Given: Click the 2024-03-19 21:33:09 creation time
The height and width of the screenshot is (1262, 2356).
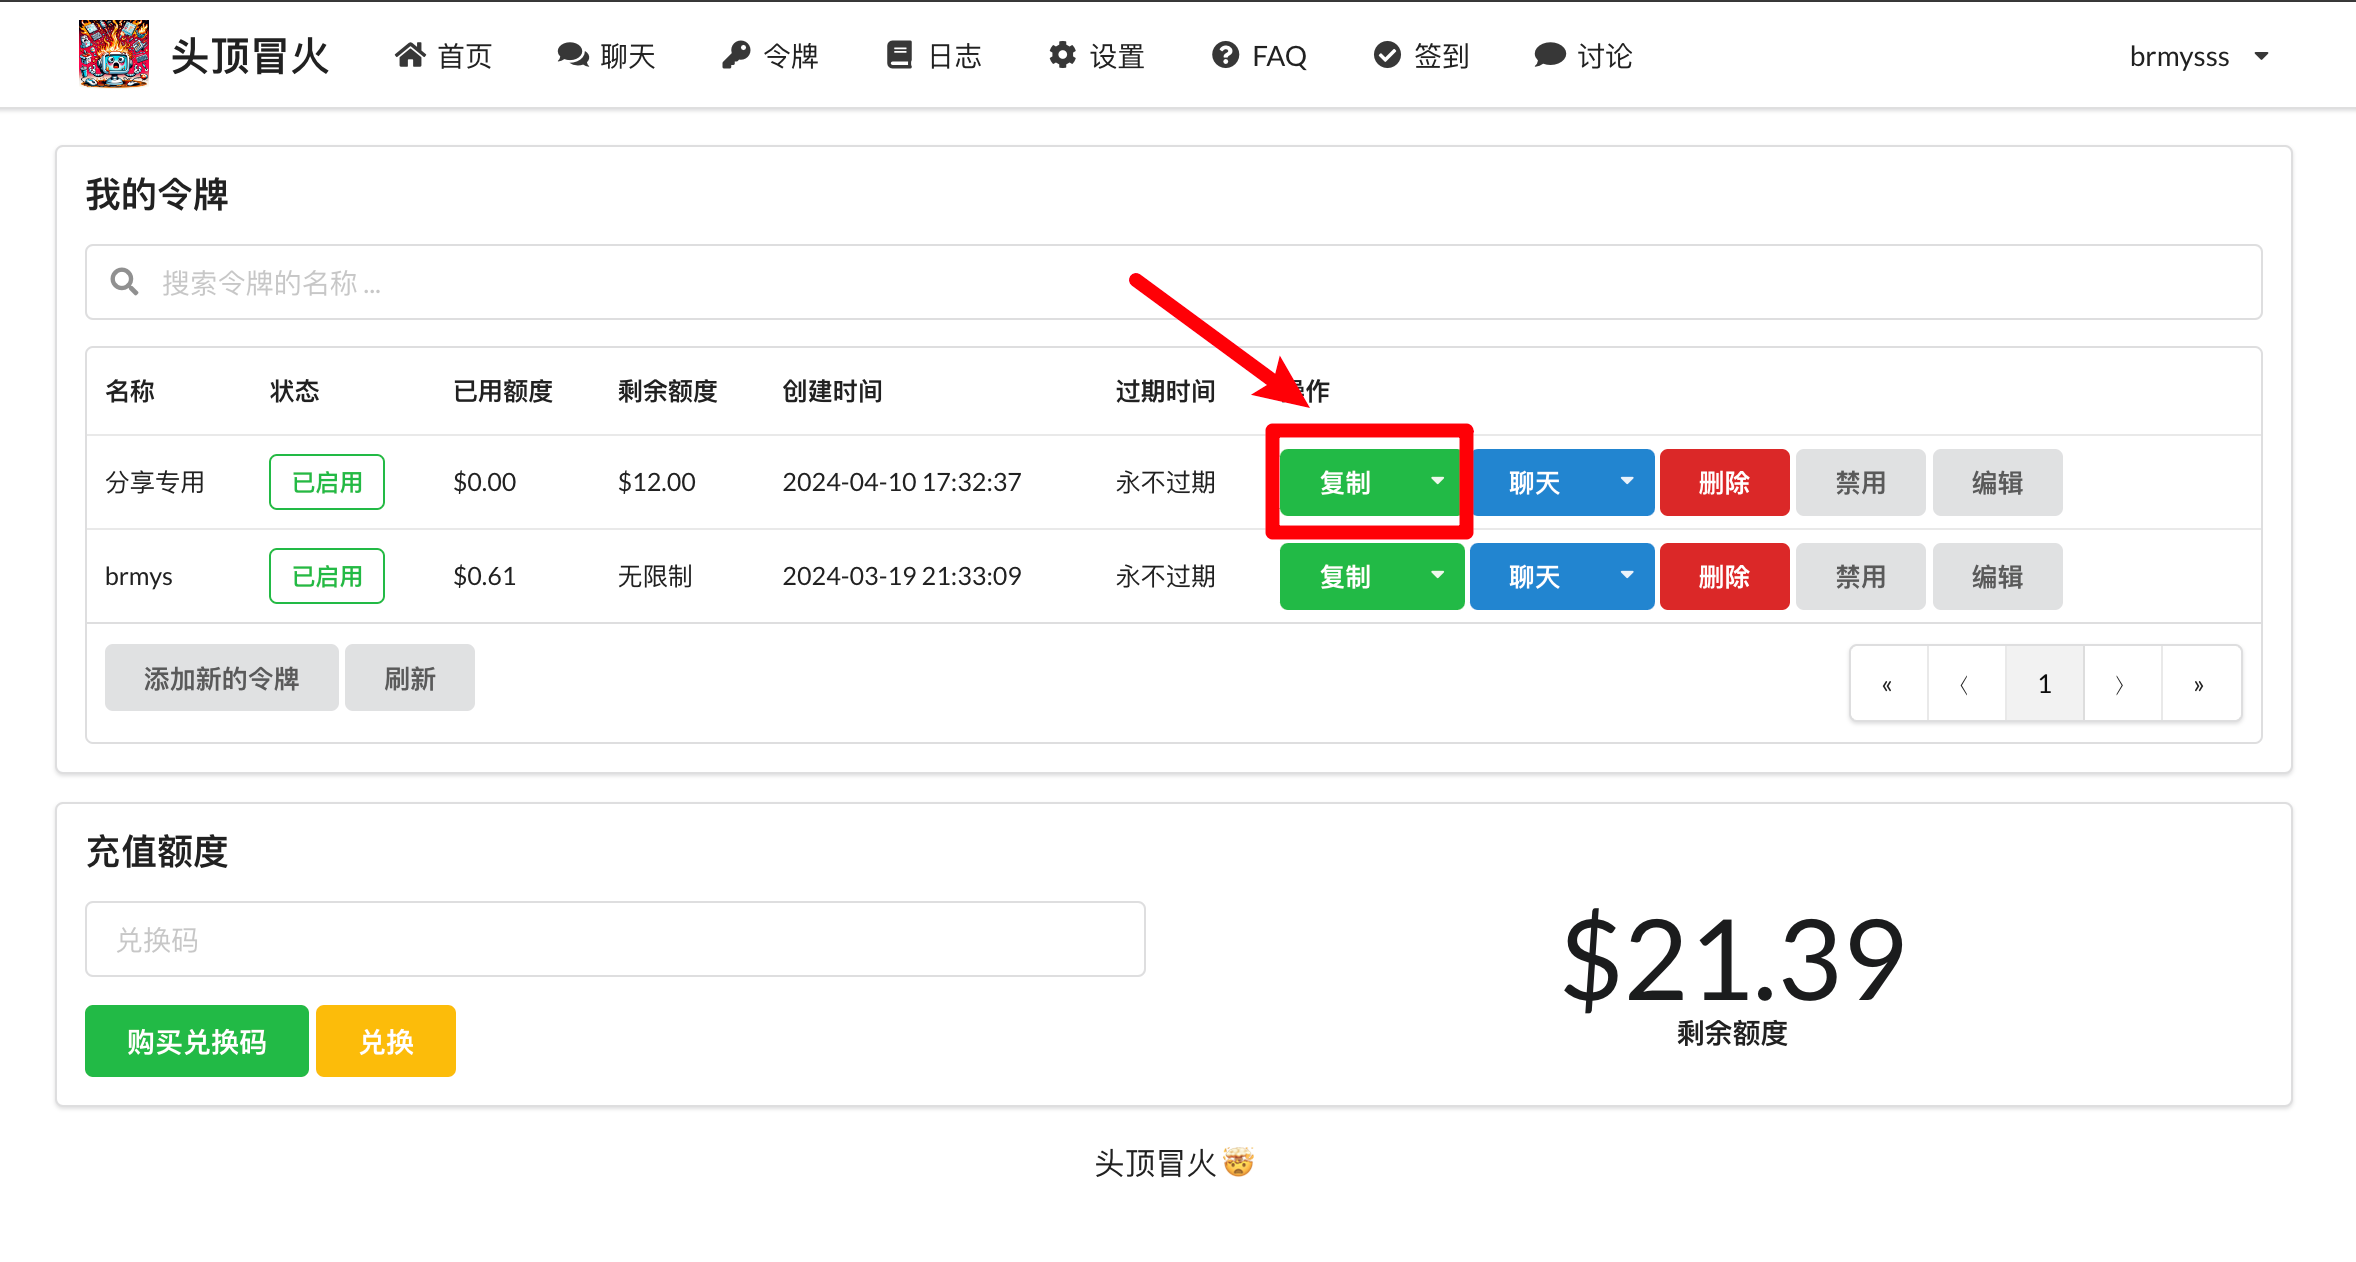Looking at the screenshot, I should click(x=902, y=576).
